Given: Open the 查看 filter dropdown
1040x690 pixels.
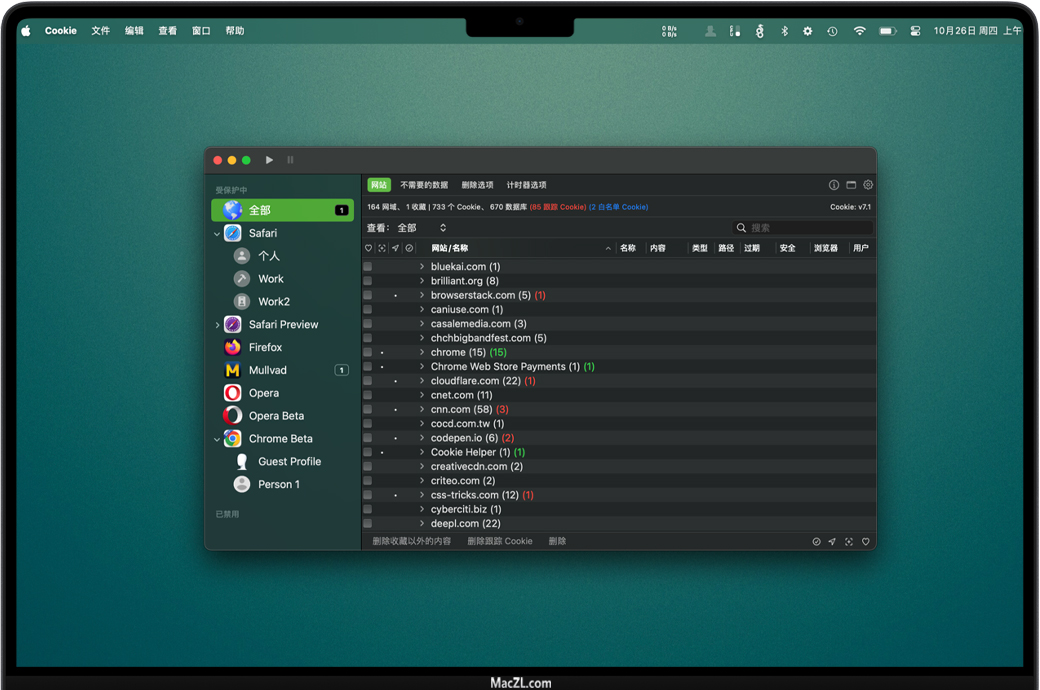Looking at the screenshot, I should pyautogui.click(x=421, y=228).
